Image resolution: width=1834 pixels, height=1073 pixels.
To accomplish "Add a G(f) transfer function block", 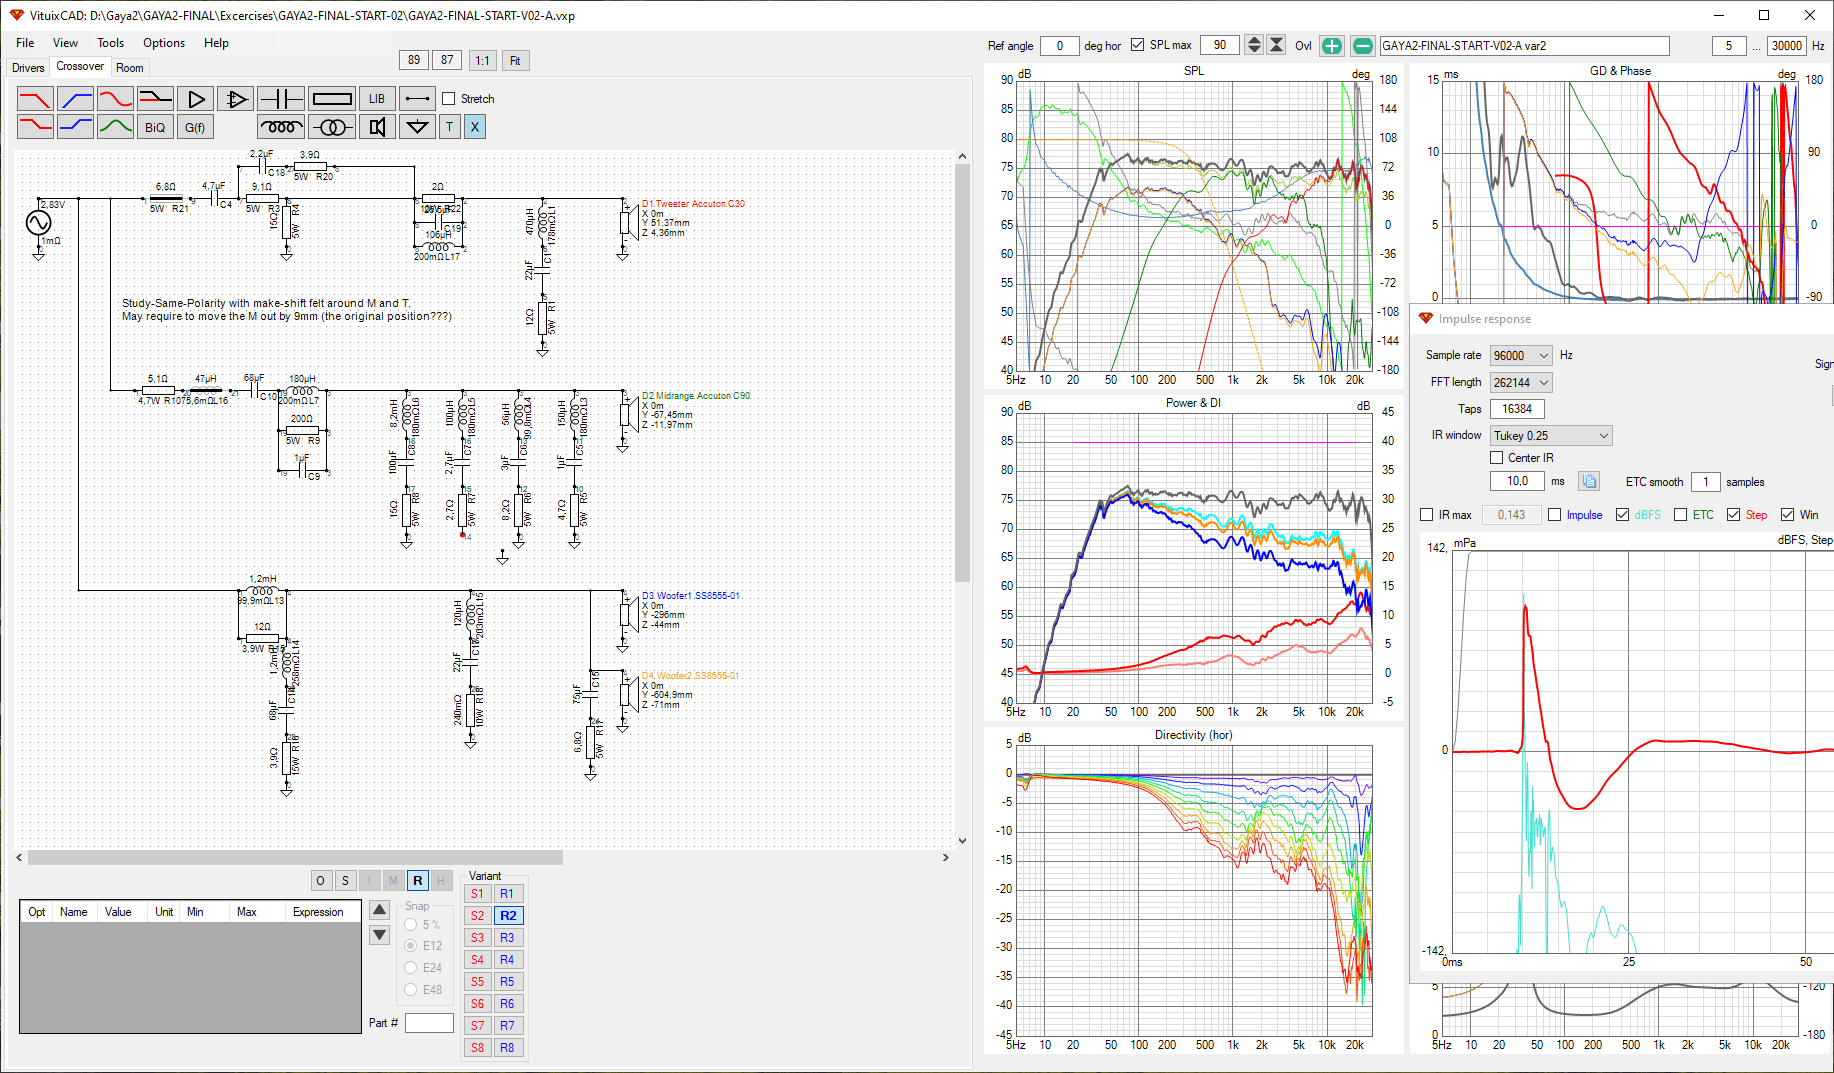I will click(195, 127).
